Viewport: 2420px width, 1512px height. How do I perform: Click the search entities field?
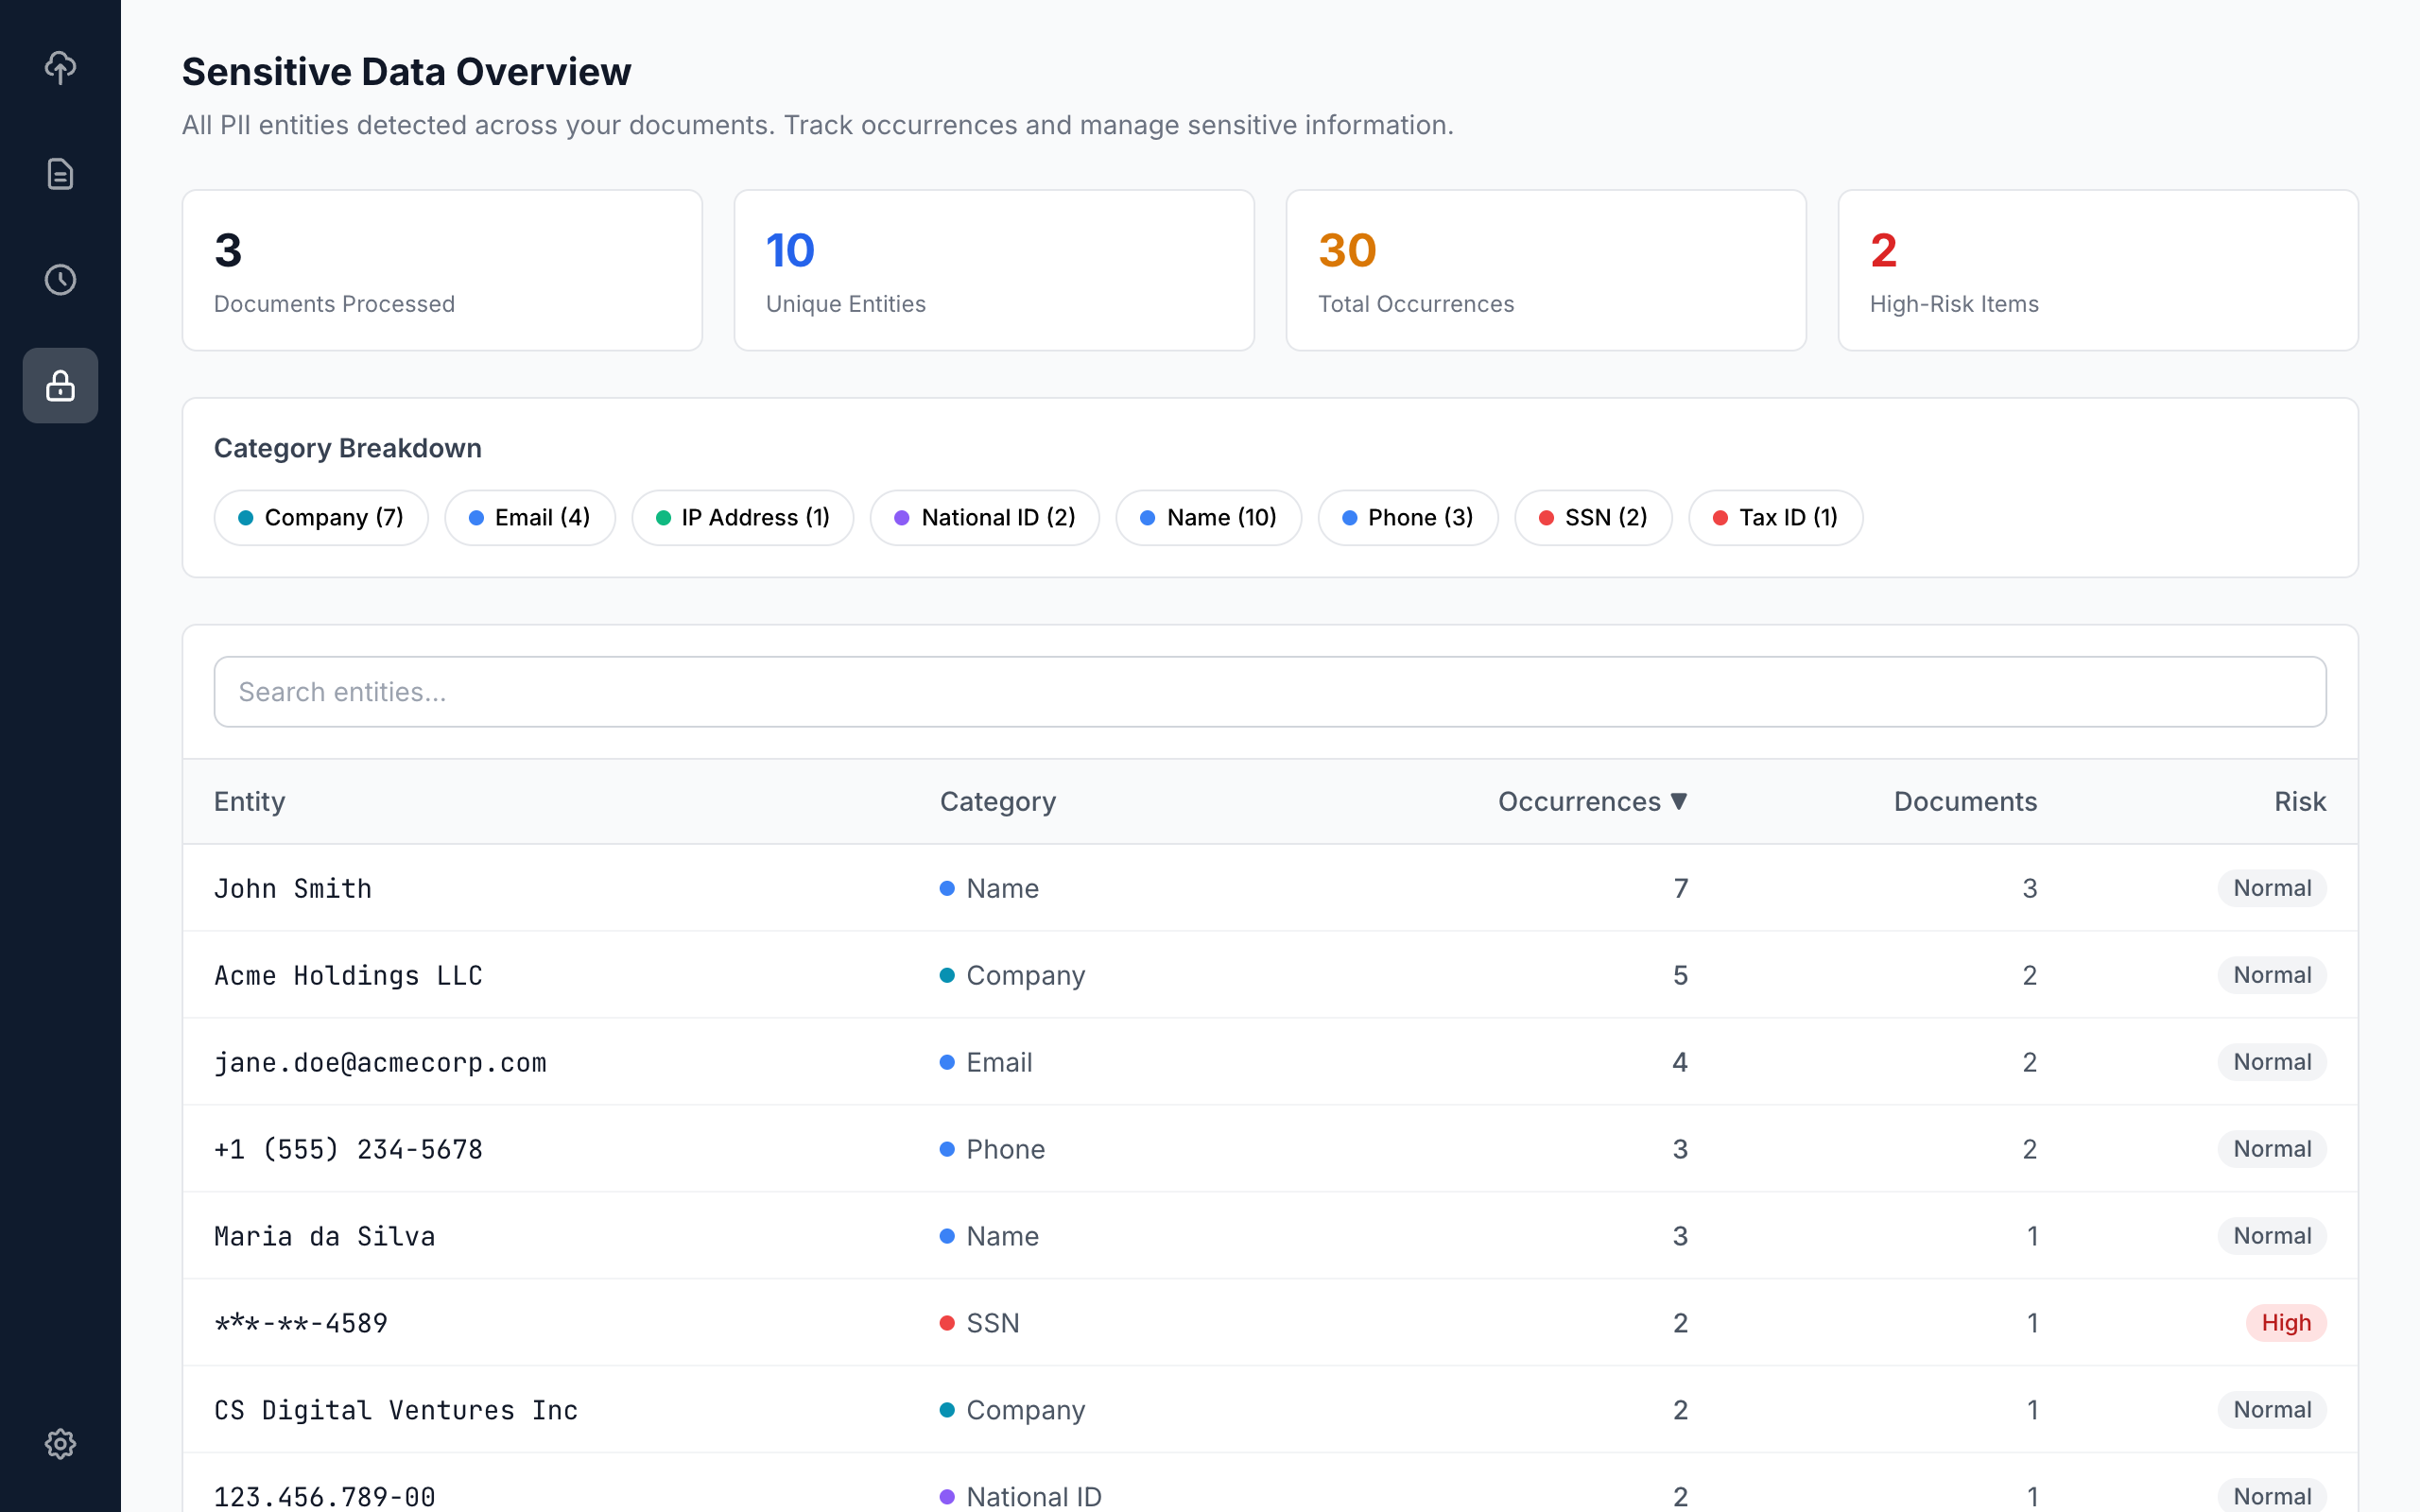pyautogui.click(x=1269, y=691)
